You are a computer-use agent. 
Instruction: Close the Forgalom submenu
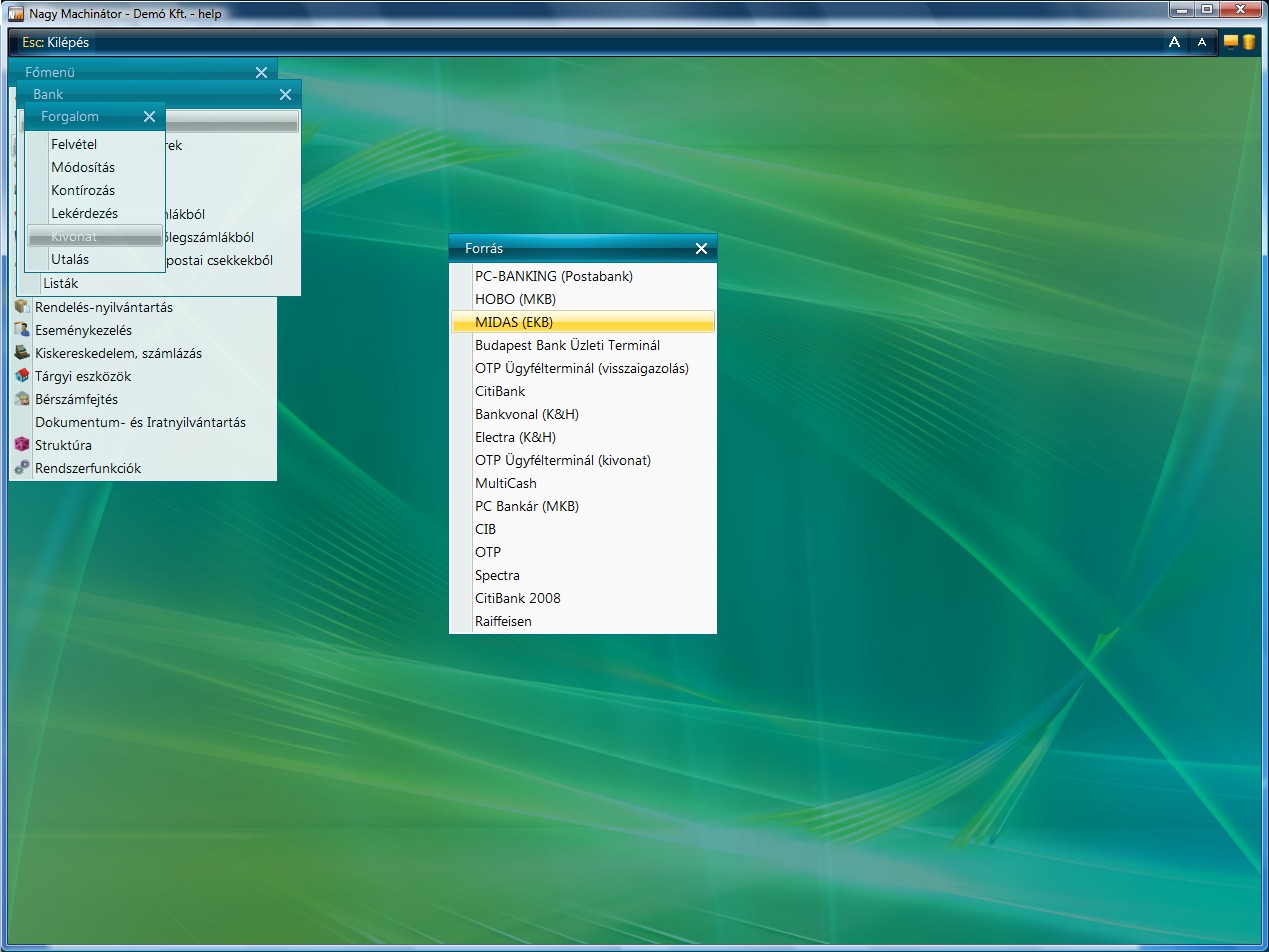(x=149, y=117)
